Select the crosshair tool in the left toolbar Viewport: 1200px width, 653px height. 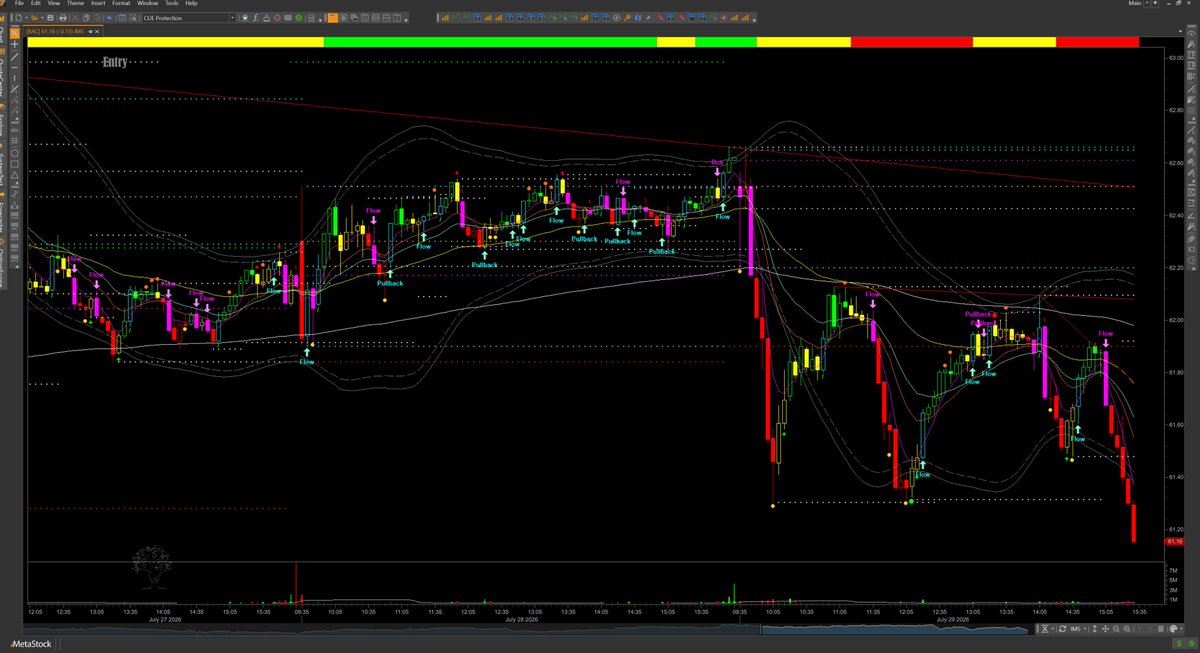[14, 44]
